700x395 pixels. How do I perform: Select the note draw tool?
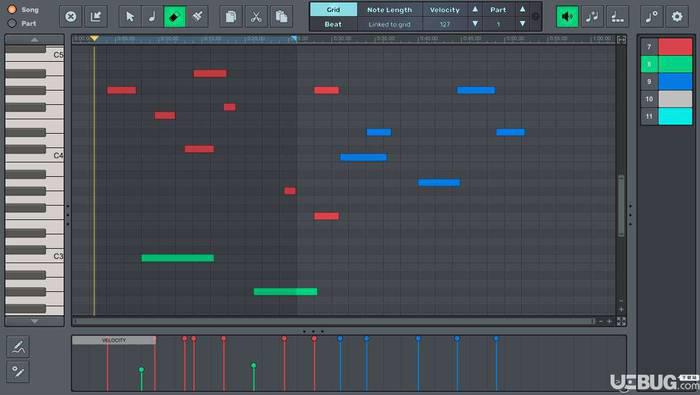click(152, 17)
